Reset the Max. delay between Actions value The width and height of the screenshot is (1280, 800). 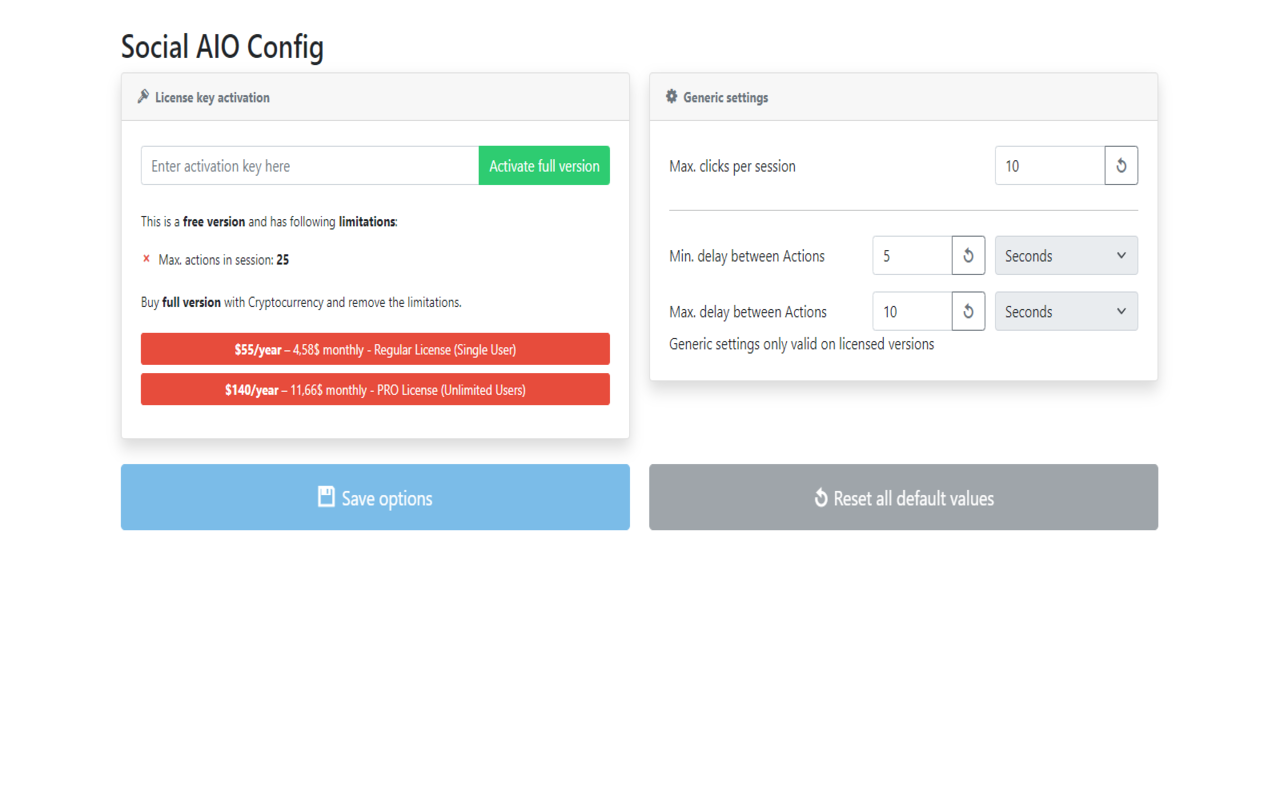pyautogui.click(x=968, y=312)
